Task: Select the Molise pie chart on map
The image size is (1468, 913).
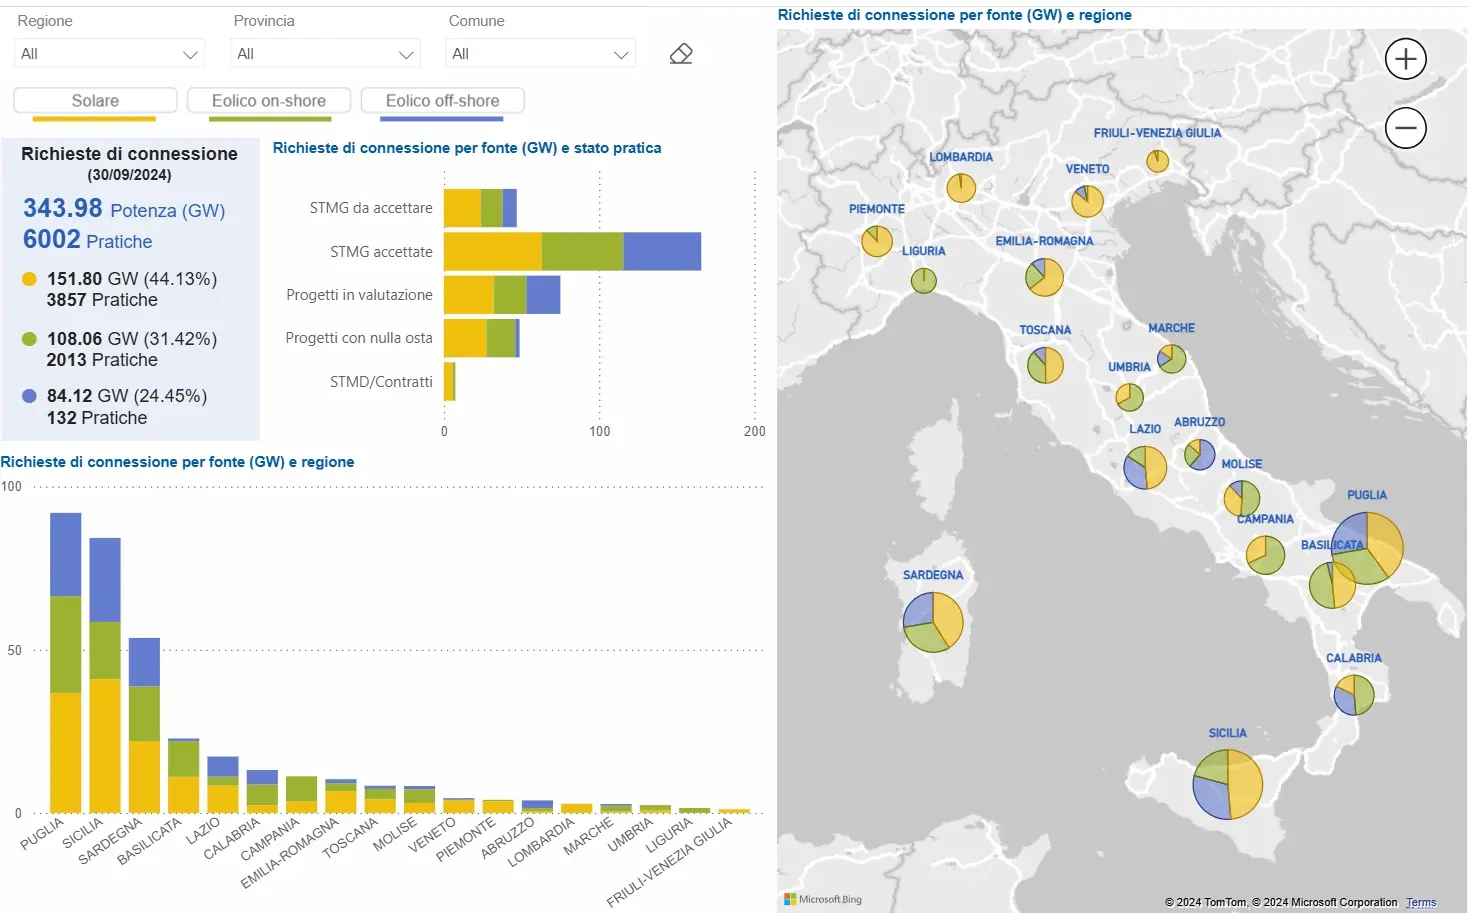Action: 1242,498
